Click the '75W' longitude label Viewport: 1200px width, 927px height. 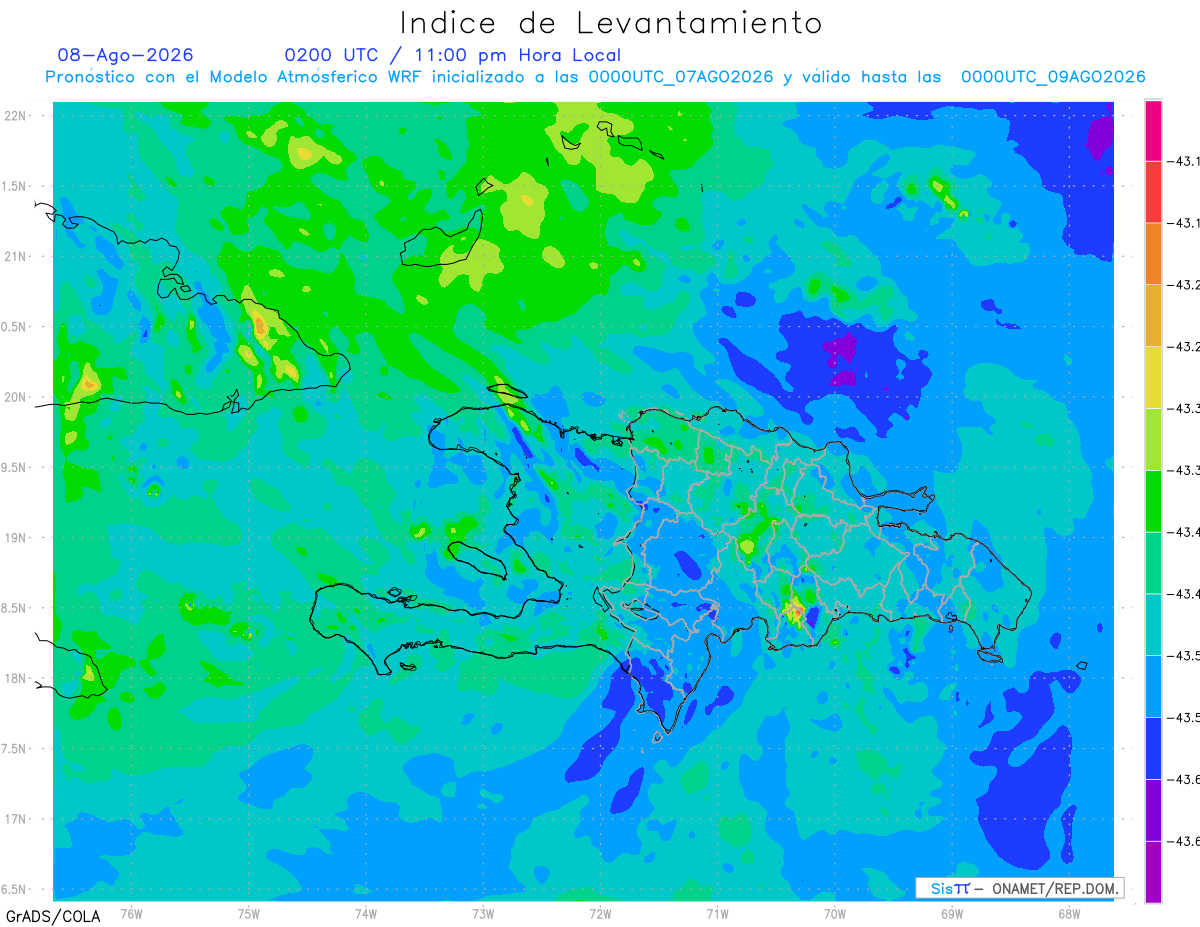(249, 913)
